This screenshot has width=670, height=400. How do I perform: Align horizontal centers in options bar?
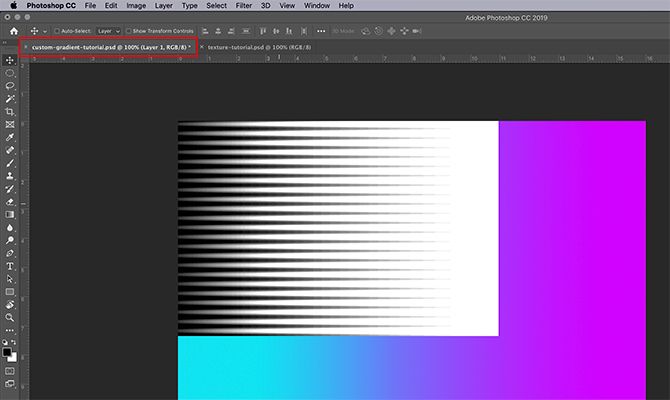point(218,31)
